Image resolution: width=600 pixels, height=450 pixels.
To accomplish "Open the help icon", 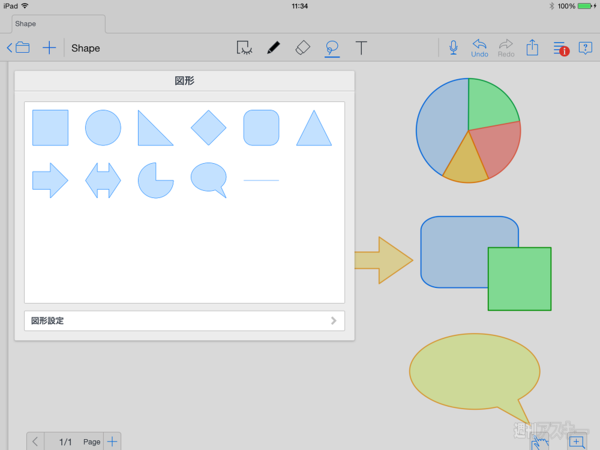I will (x=585, y=48).
